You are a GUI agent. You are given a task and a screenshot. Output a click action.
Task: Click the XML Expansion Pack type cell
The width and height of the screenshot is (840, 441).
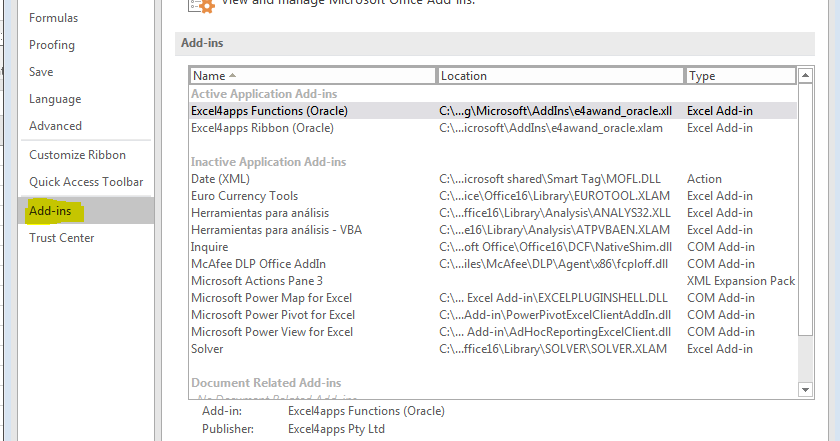click(x=741, y=281)
